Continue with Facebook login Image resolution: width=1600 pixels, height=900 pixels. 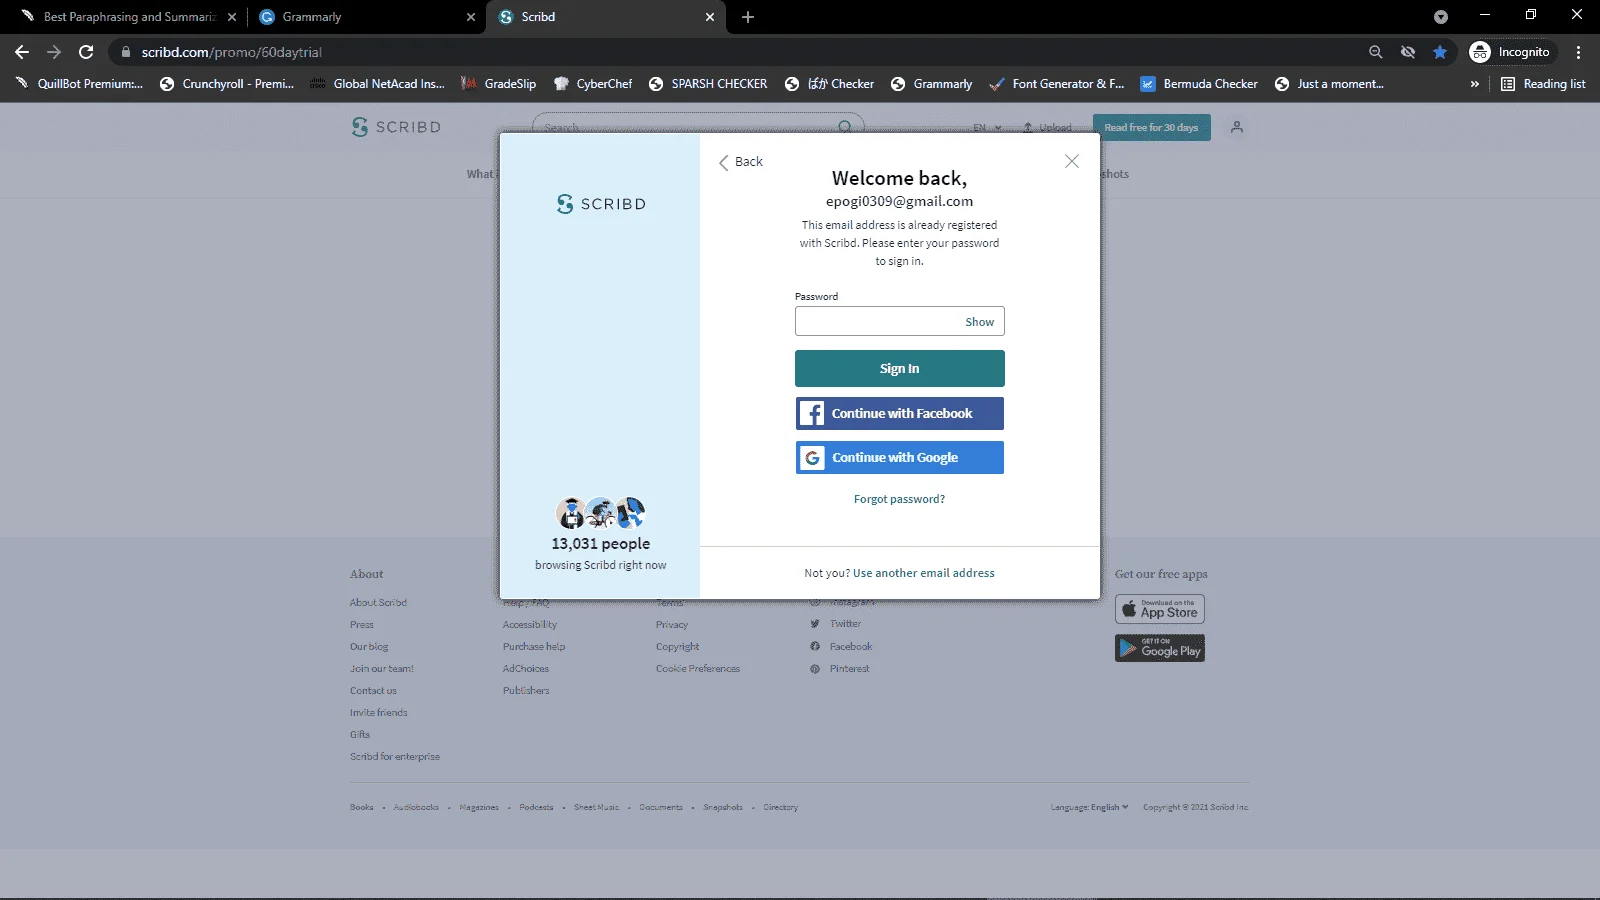(x=899, y=413)
